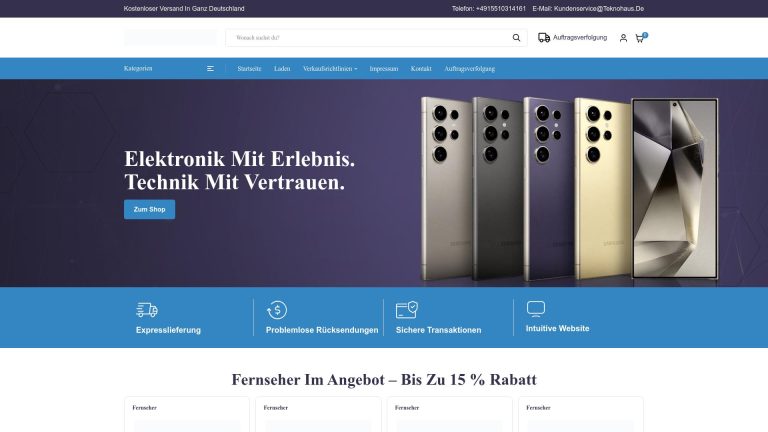Open the Startseite menu item
This screenshot has height=432, width=768.
(x=249, y=69)
